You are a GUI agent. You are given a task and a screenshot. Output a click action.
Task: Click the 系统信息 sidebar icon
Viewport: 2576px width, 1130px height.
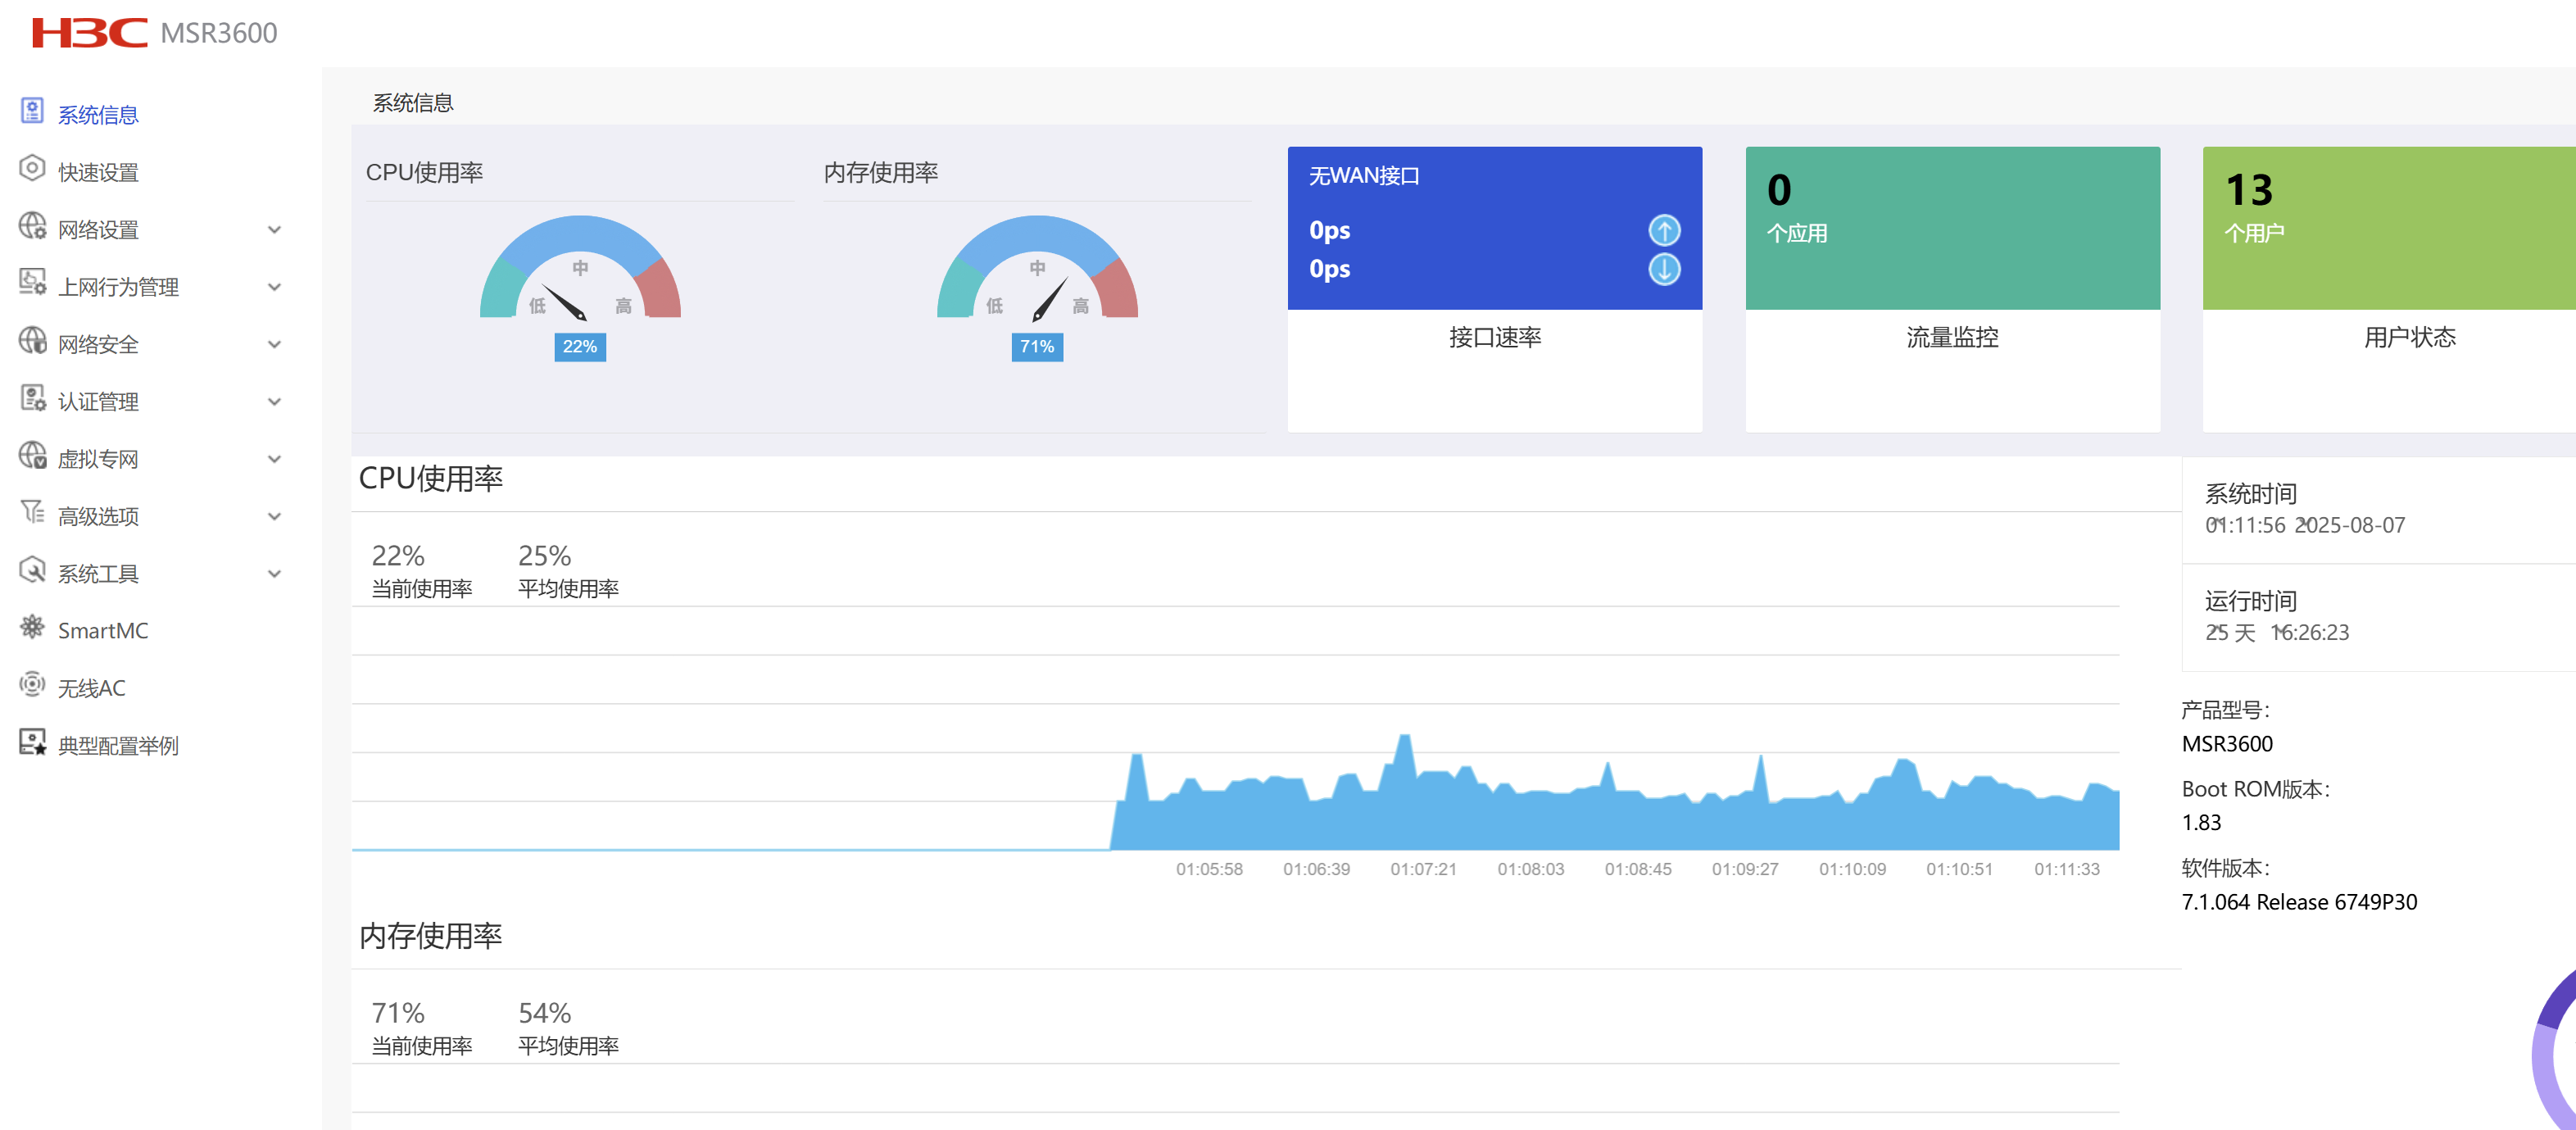click(32, 111)
